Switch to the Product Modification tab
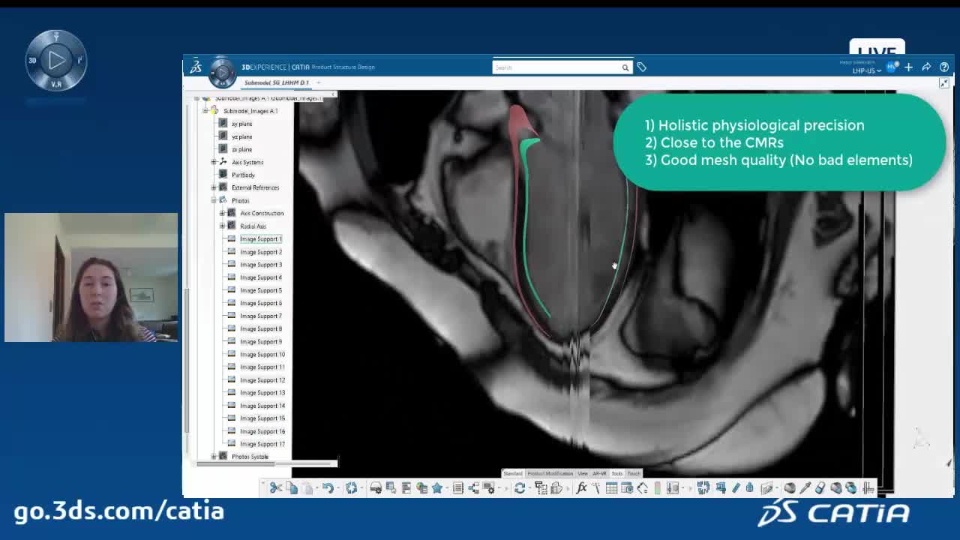 pyautogui.click(x=550, y=474)
